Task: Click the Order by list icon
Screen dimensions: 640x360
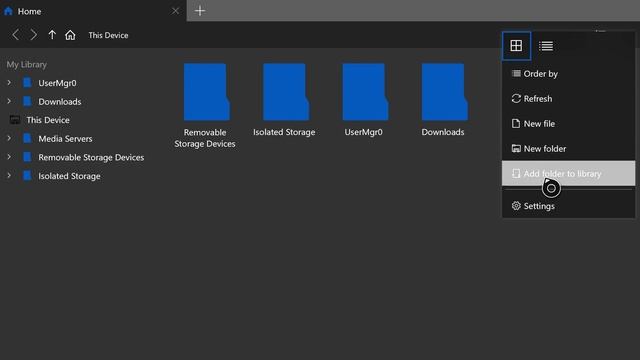Action: click(x=516, y=73)
